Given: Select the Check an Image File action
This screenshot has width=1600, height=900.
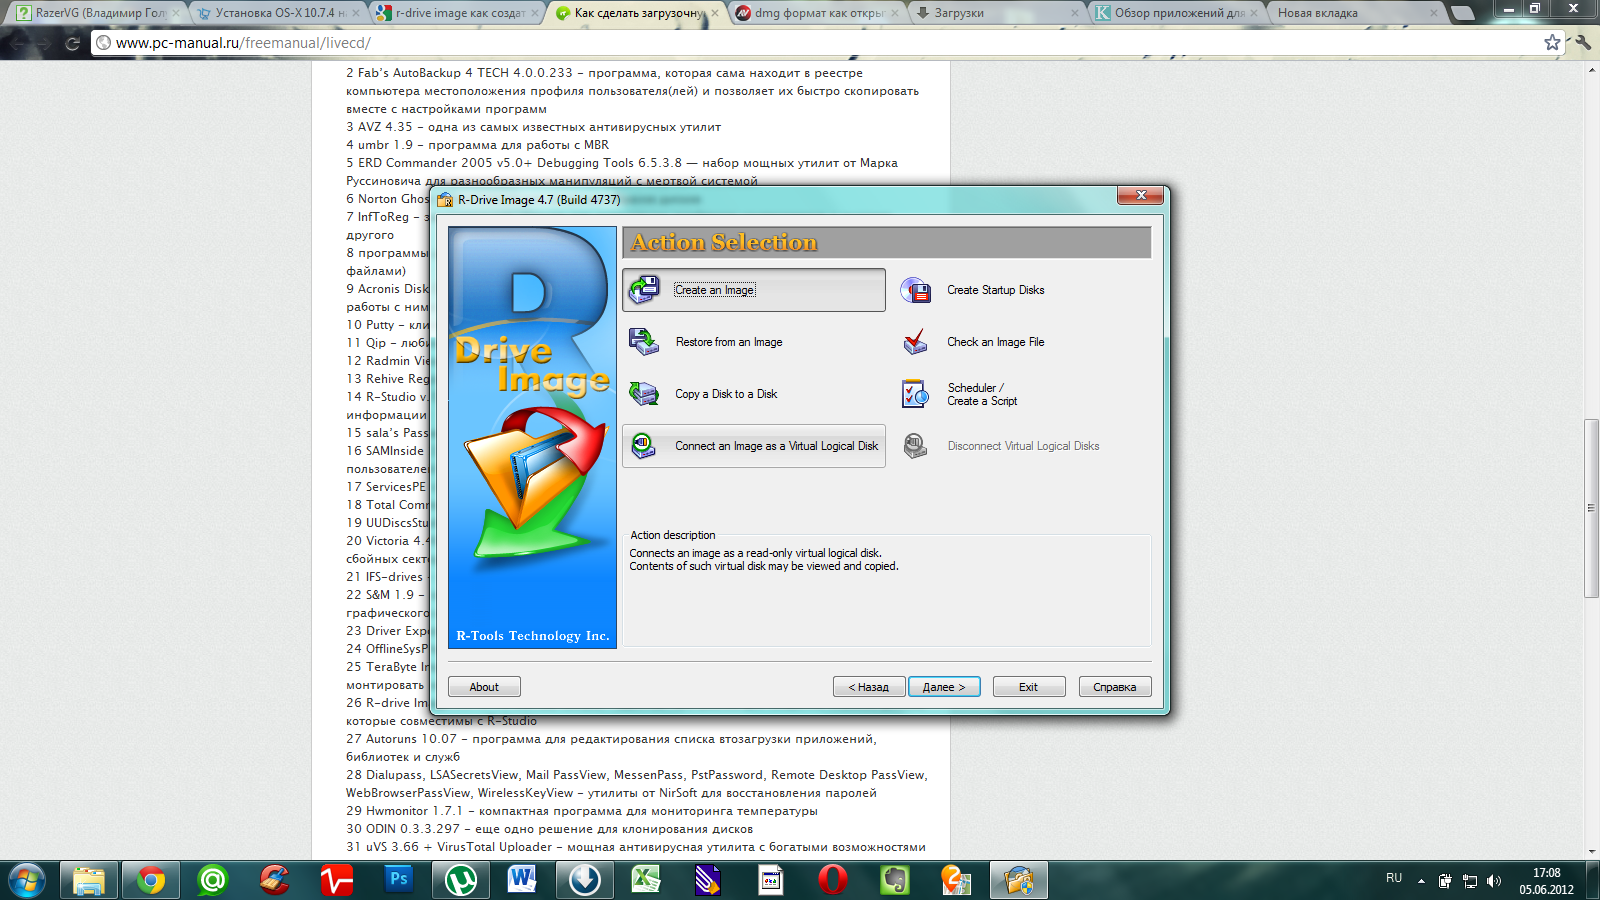Looking at the screenshot, I should (x=1022, y=342).
